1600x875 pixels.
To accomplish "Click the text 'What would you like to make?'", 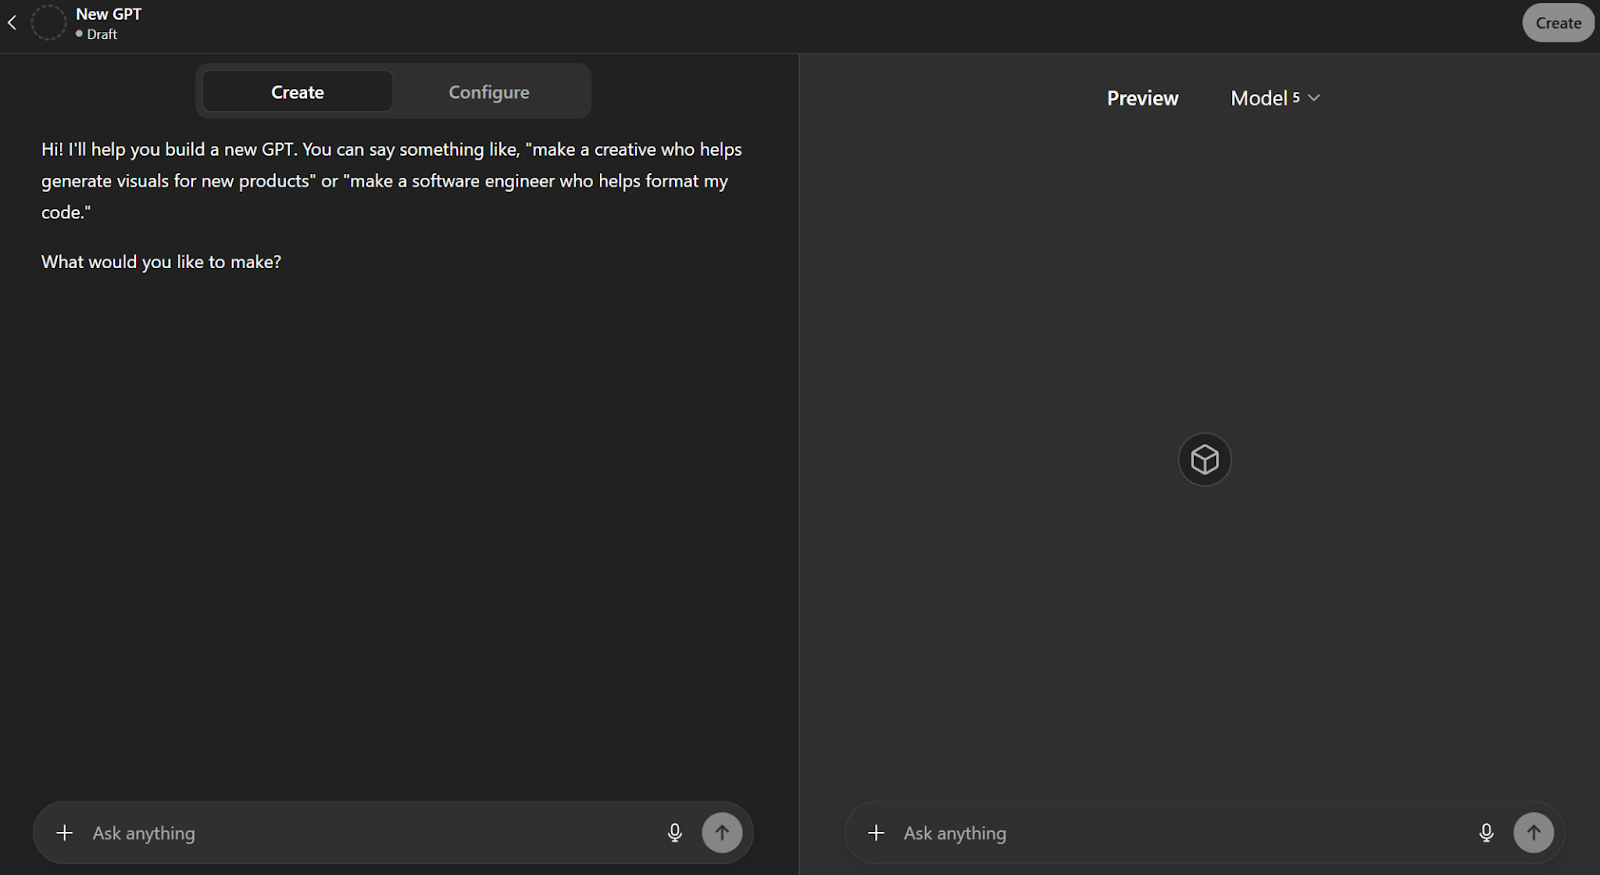I will click(x=161, y=262).
